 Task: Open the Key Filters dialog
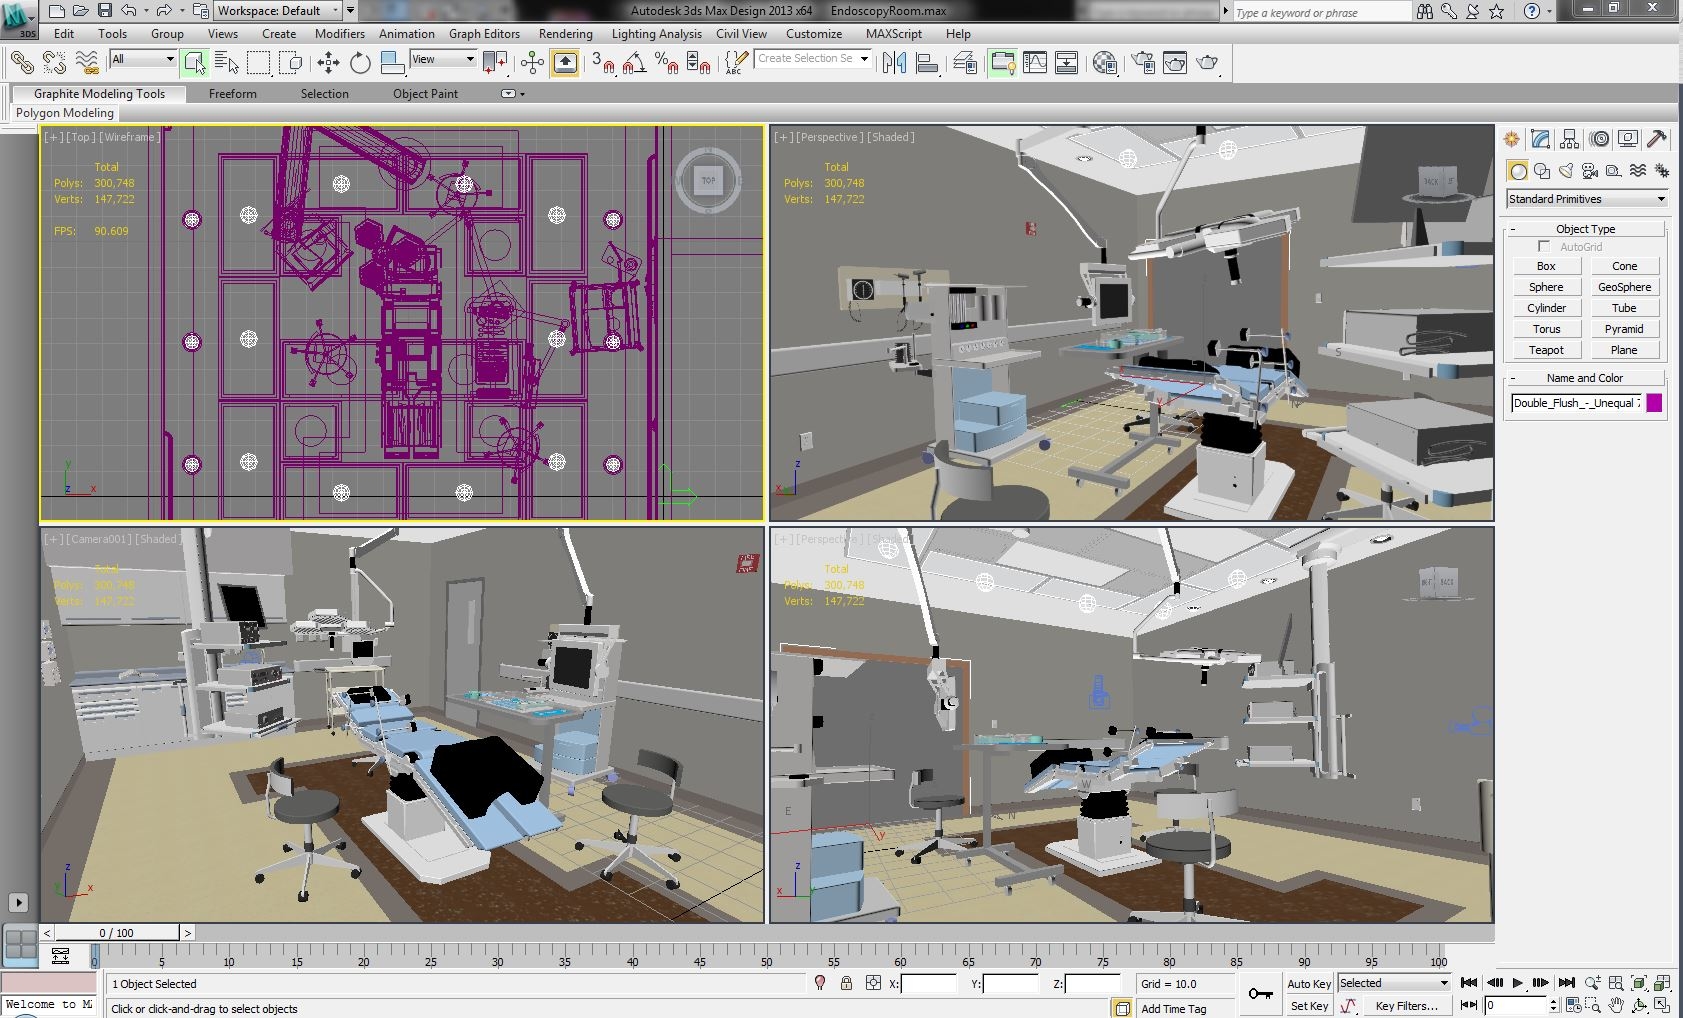pyautogui.click(x=1408, y=1006)
